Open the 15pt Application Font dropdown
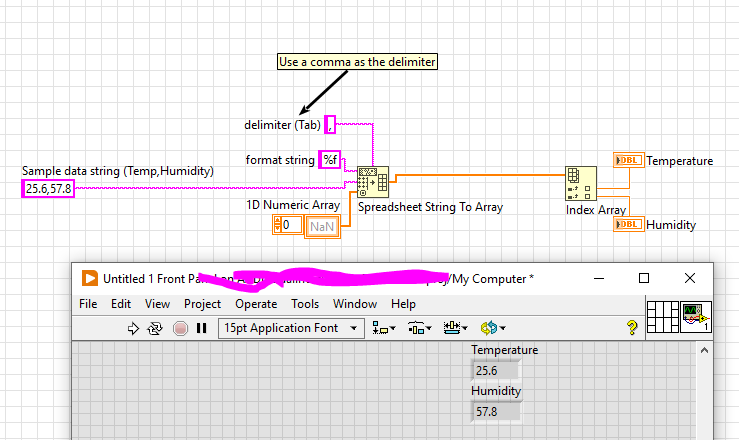The image size is (739, 440). tap(291, 328)
